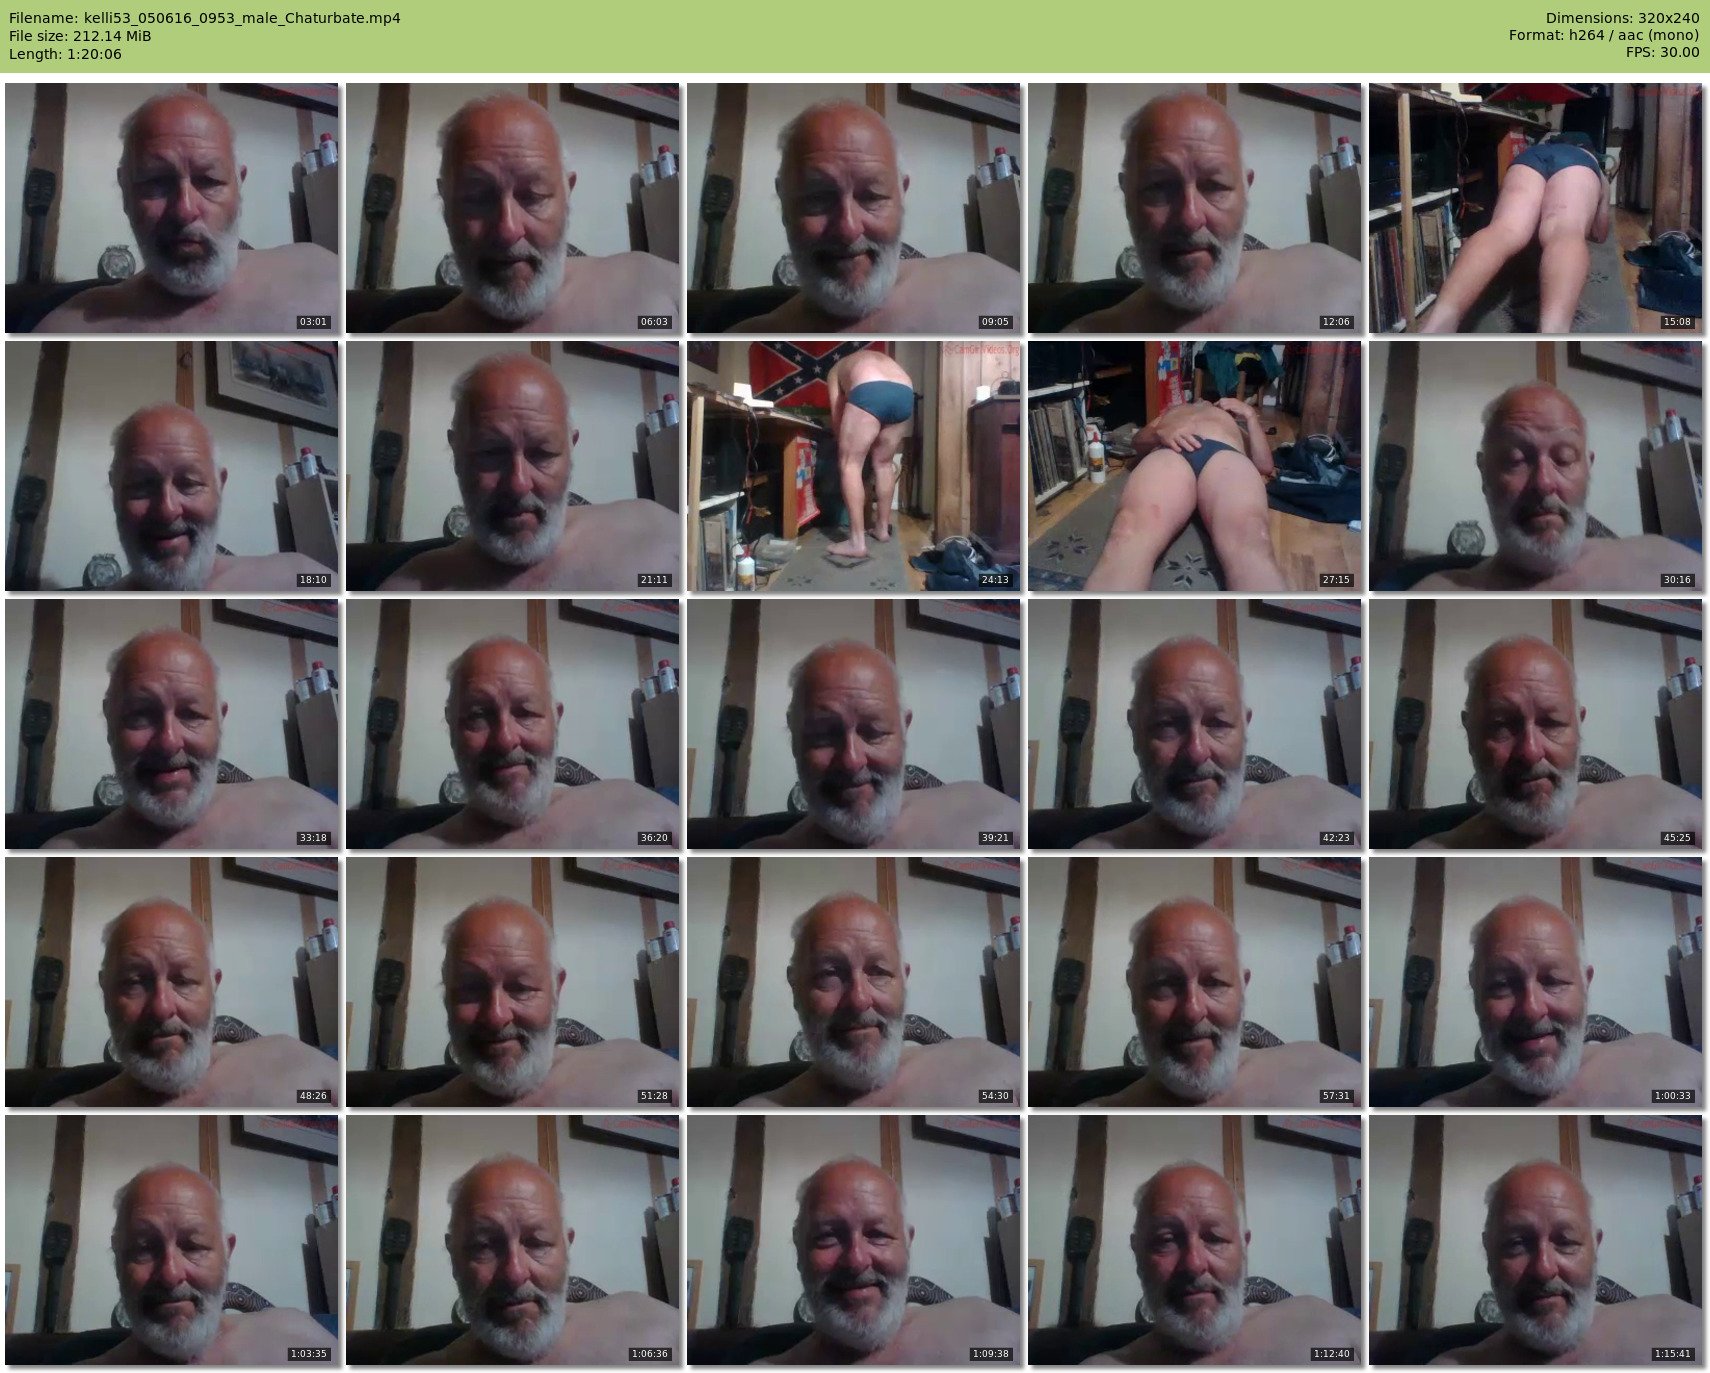The width and height of the screenshot is (1710, 1373).
Task: Open the frame marked 18:10
Action: (172, 466)
